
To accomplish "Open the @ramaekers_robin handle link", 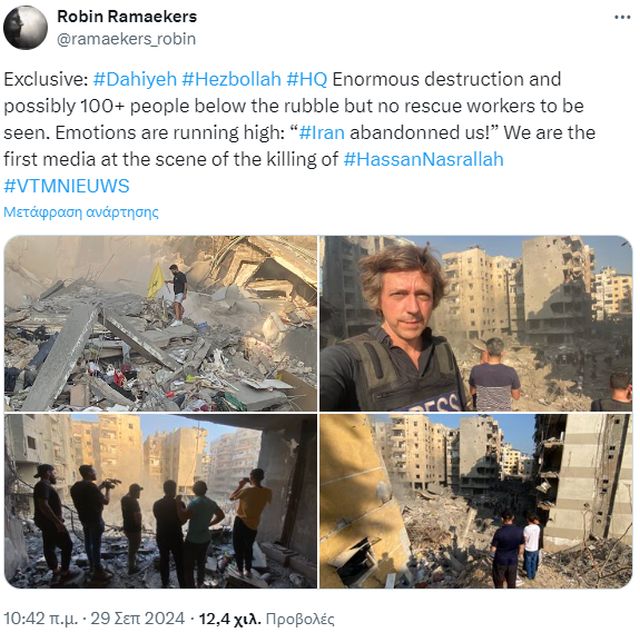I will click(126, 39).
